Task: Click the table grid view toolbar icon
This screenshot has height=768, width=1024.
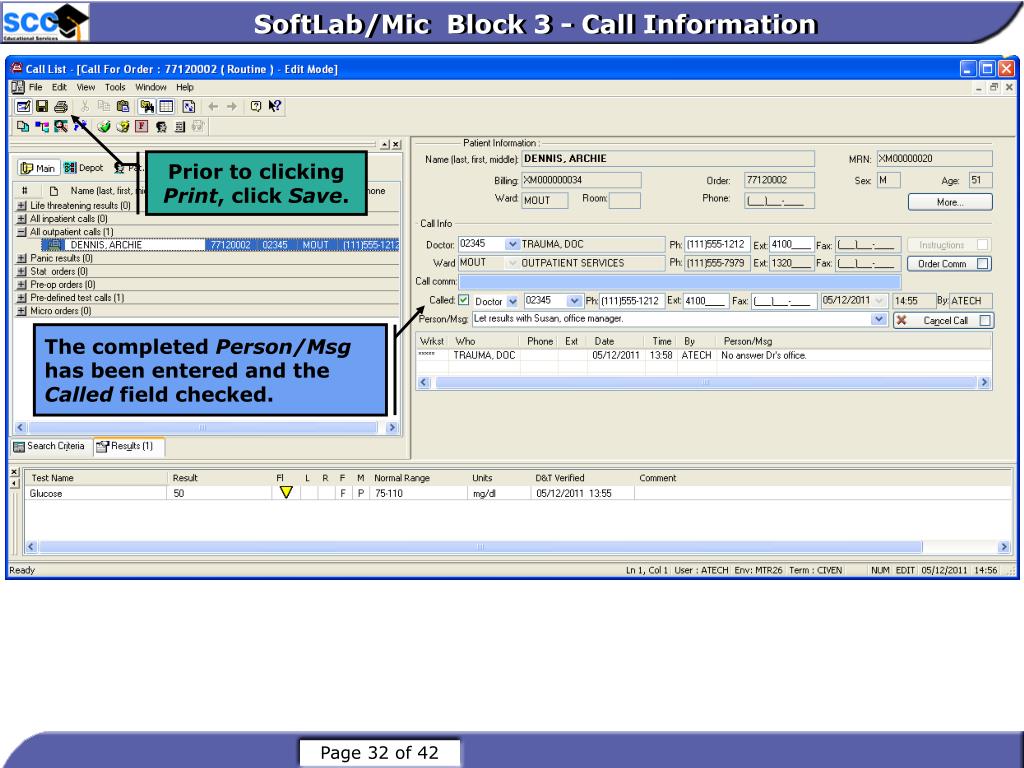Action: 167,106
